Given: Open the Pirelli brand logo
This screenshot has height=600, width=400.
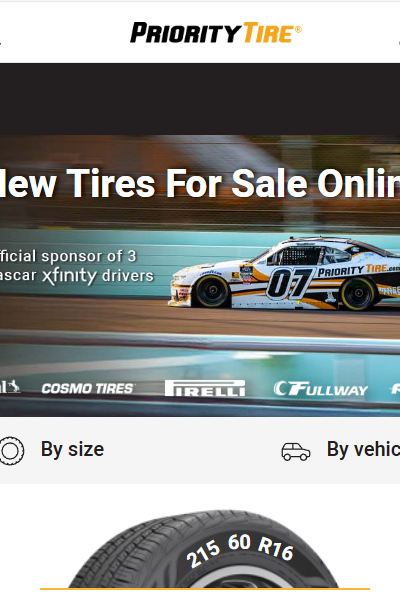Looking at the screenshot, I should 205,388.
